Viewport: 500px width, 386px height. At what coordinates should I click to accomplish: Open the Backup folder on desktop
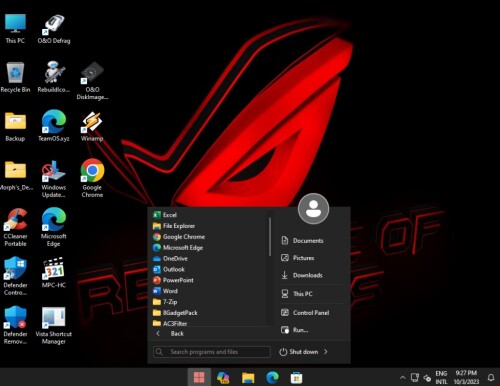pos(15,127)
